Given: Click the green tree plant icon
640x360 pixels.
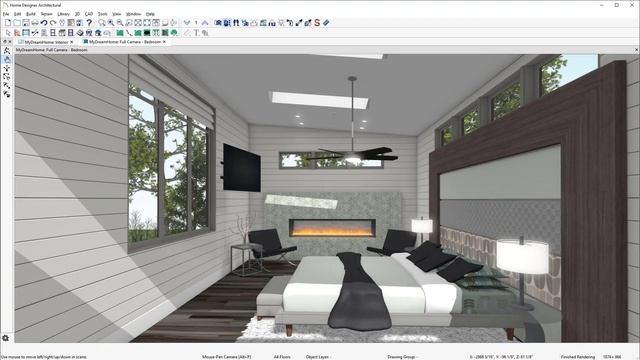Looking at the screenshot, I should 174,33.
